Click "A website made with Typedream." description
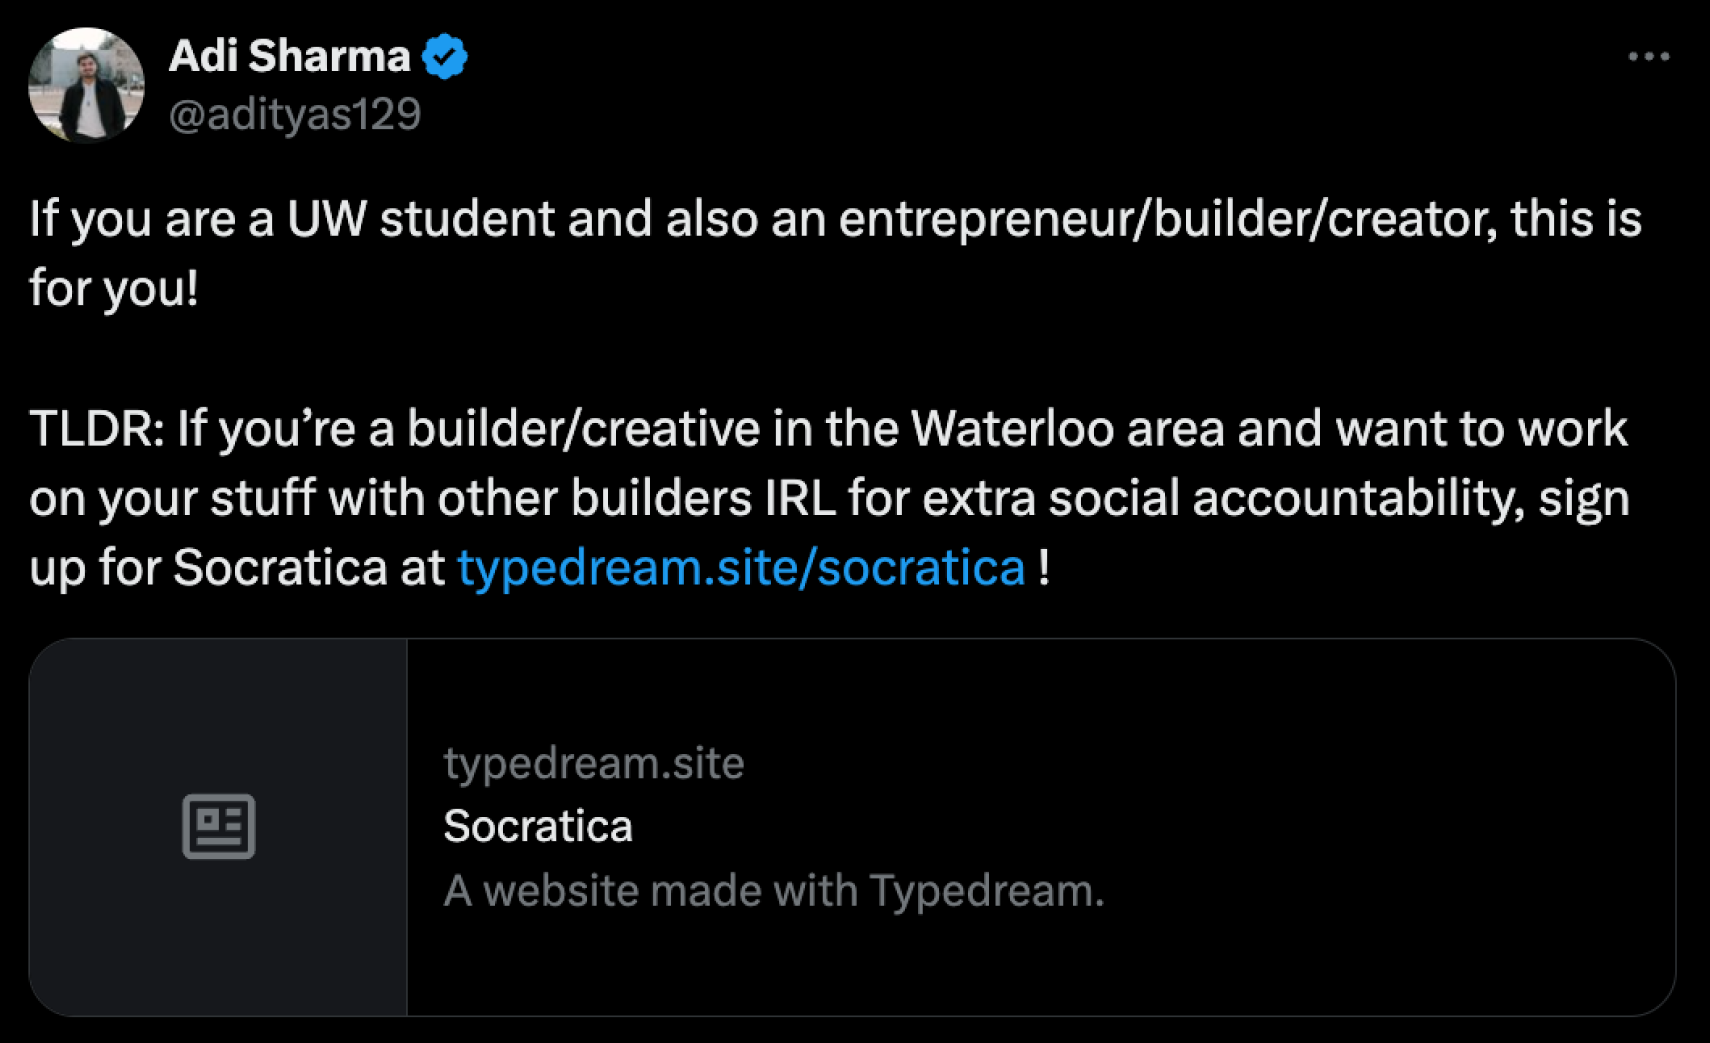The image size is (1710, 1043). tap(774, 890)
